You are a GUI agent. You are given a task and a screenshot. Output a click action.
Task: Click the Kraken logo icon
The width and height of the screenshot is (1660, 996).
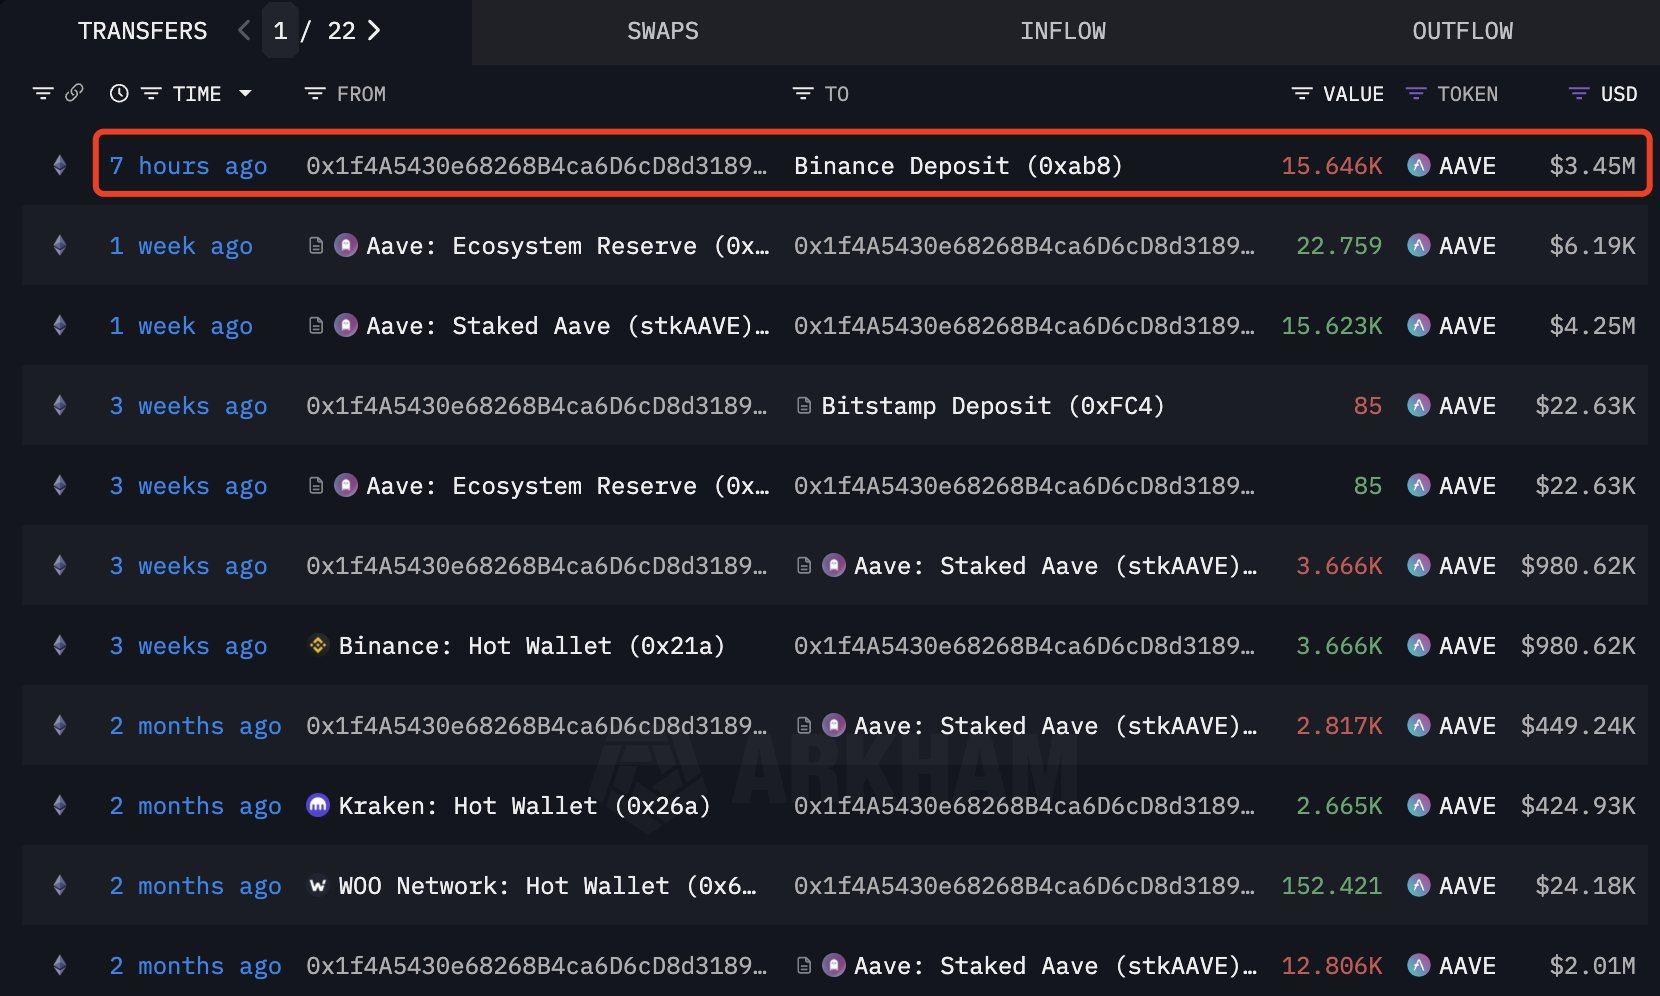pos(318,806)
